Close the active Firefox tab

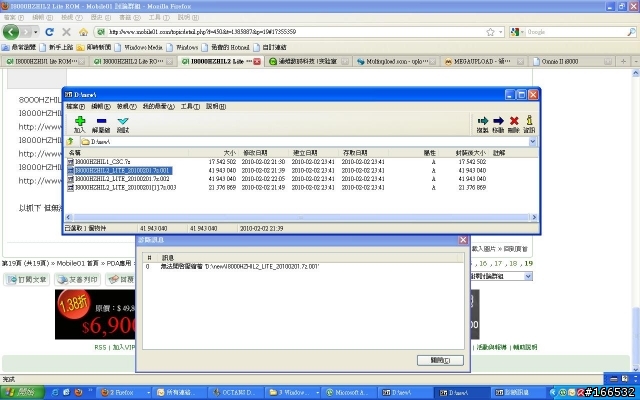(x=257, y=62)
